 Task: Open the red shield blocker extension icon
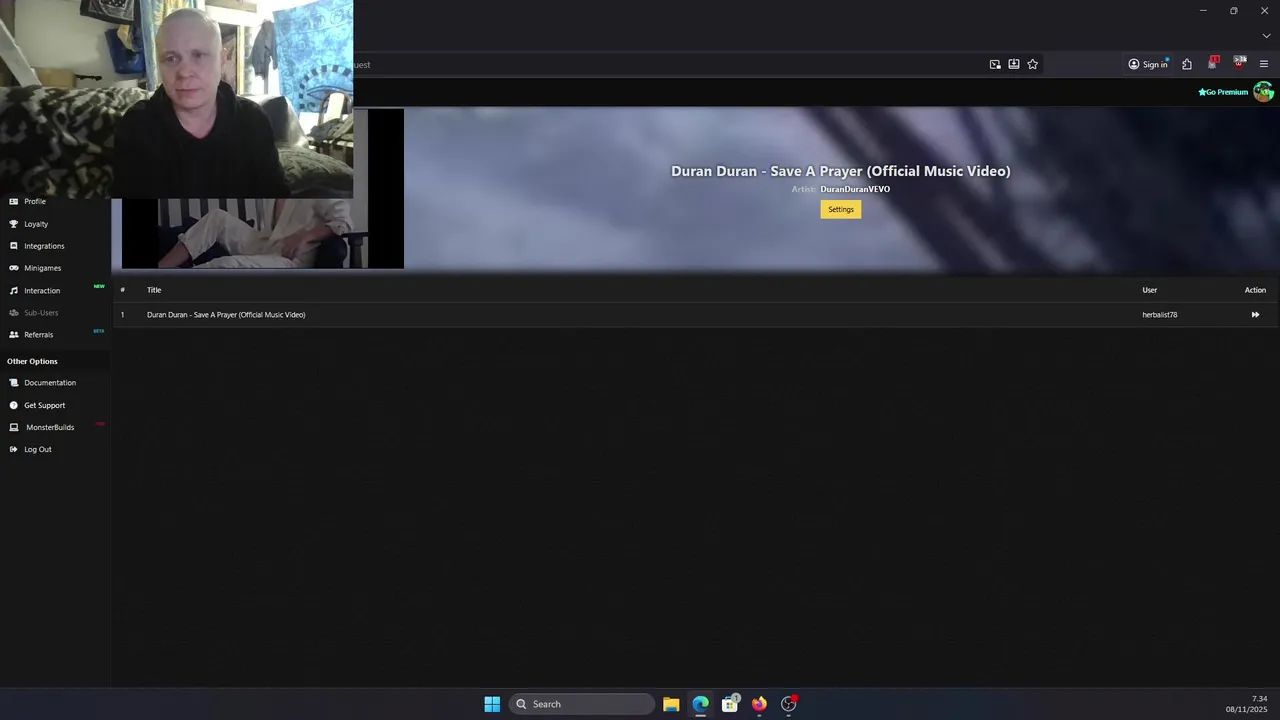(1240, 63)
